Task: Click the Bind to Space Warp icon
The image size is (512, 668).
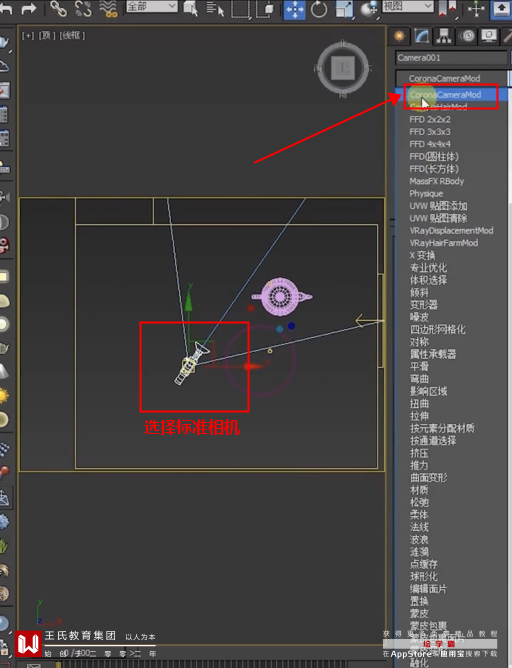Action: 108,9
